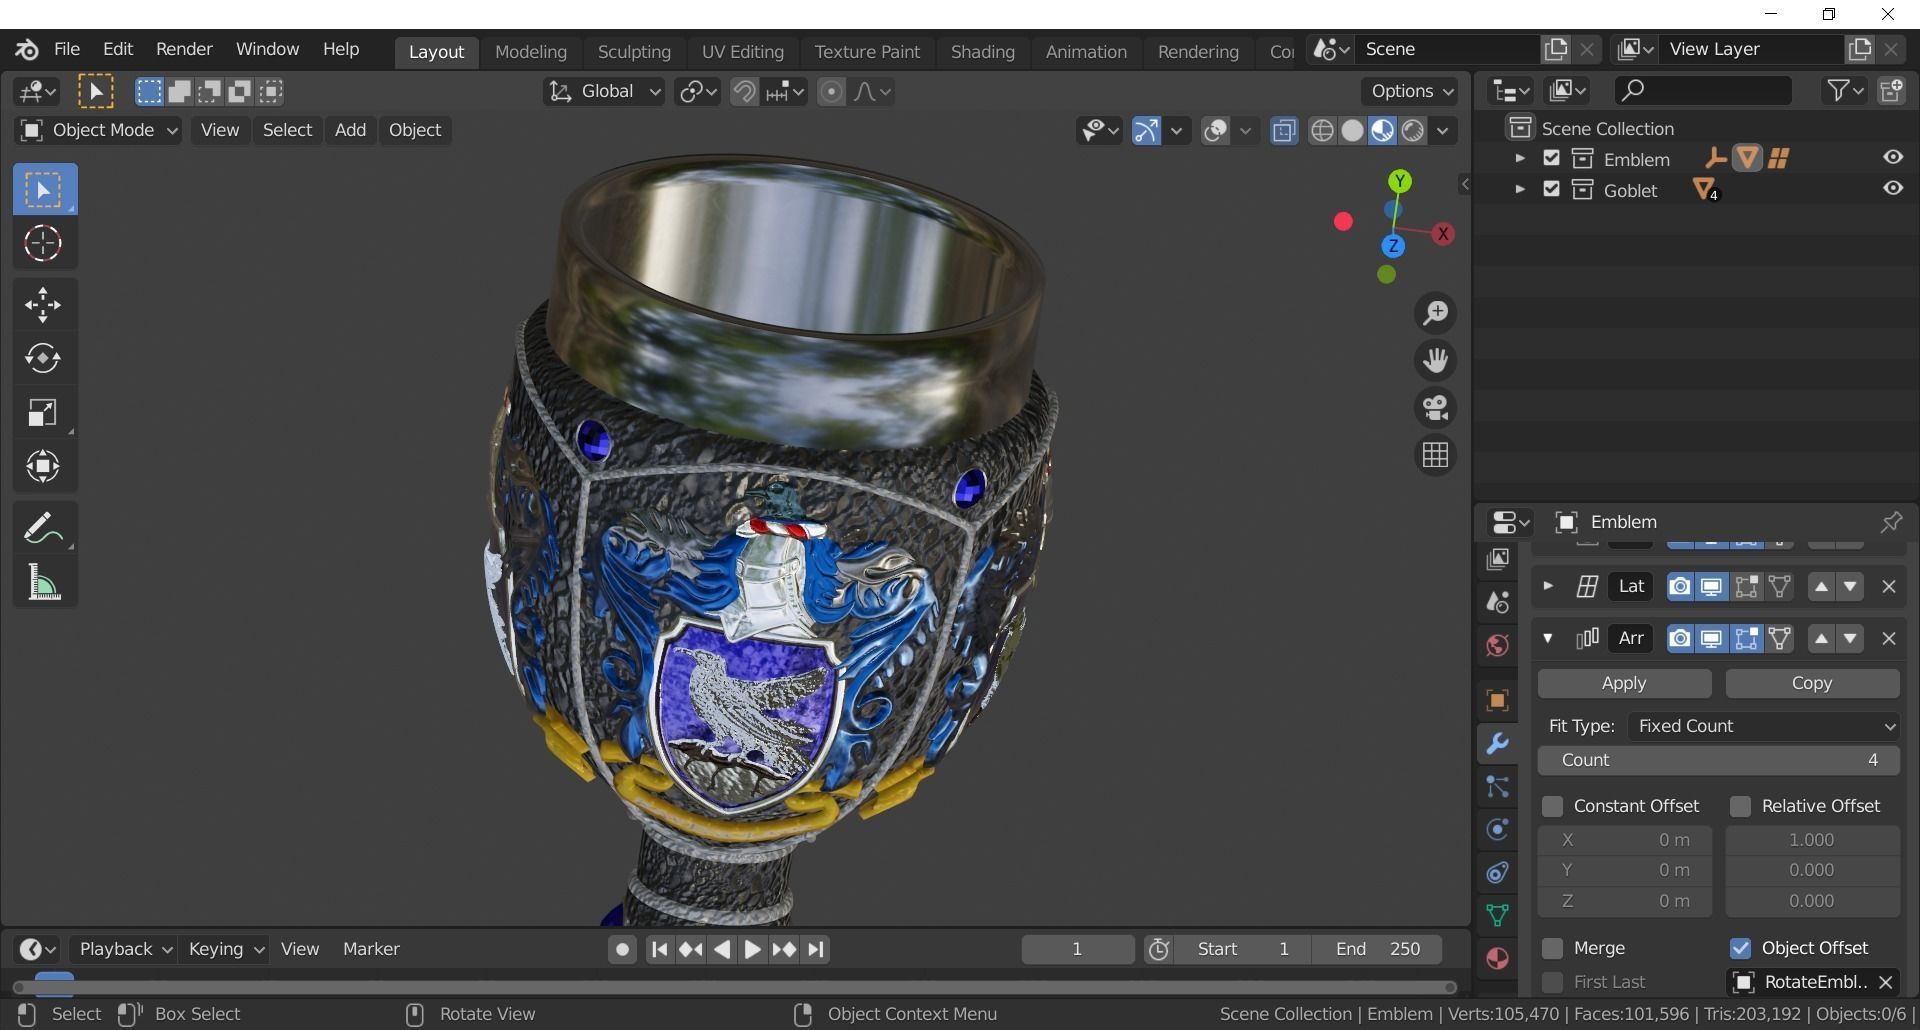1920x1030 pixels.
Task: Toggle the Constant Offset checkbox
Action: coord(1552,806)
